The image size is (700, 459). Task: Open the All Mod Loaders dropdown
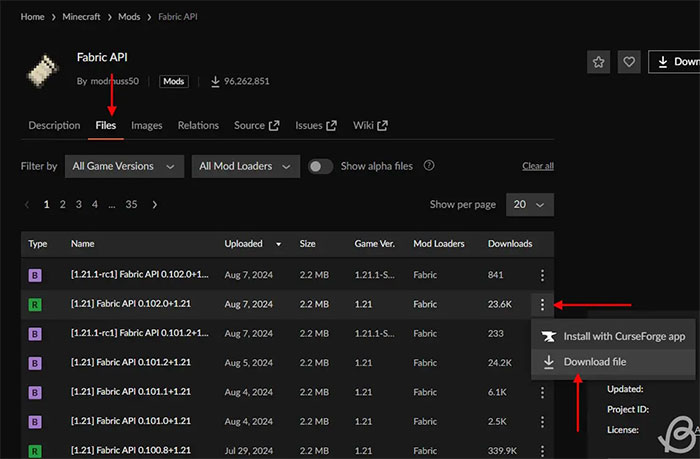tap(246, 166)
